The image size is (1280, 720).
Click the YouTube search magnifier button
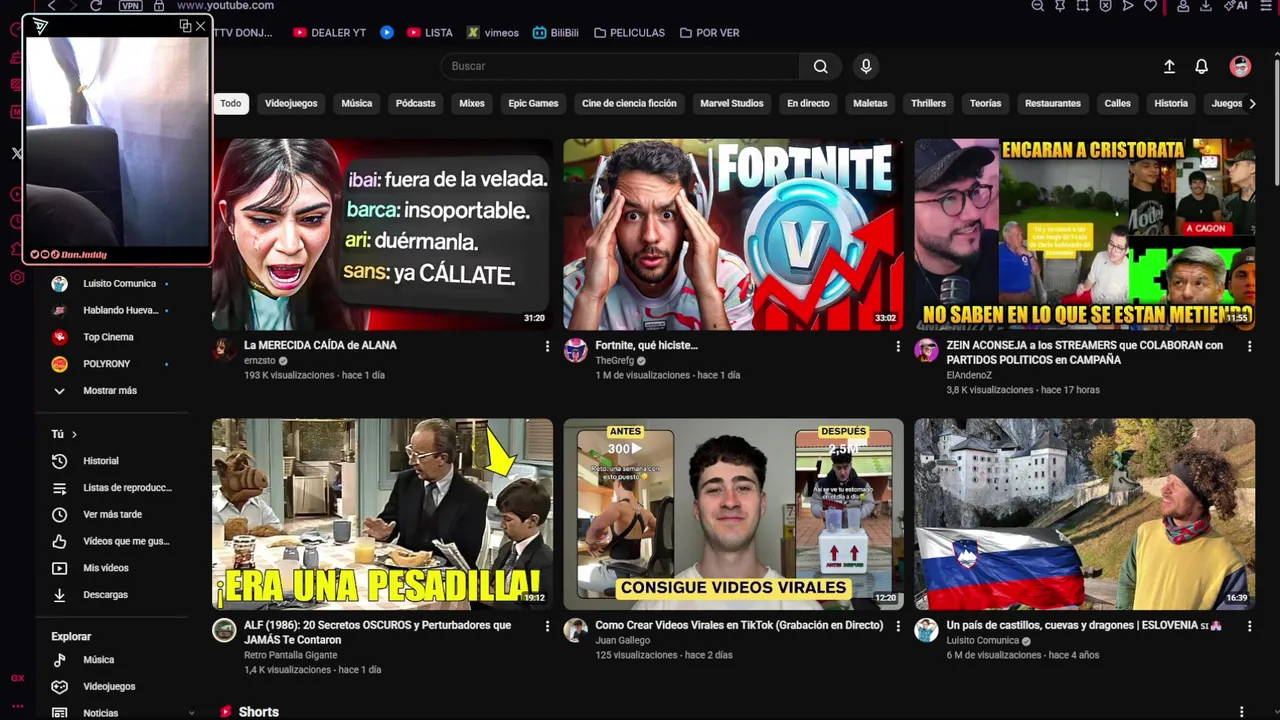(820, 66)
